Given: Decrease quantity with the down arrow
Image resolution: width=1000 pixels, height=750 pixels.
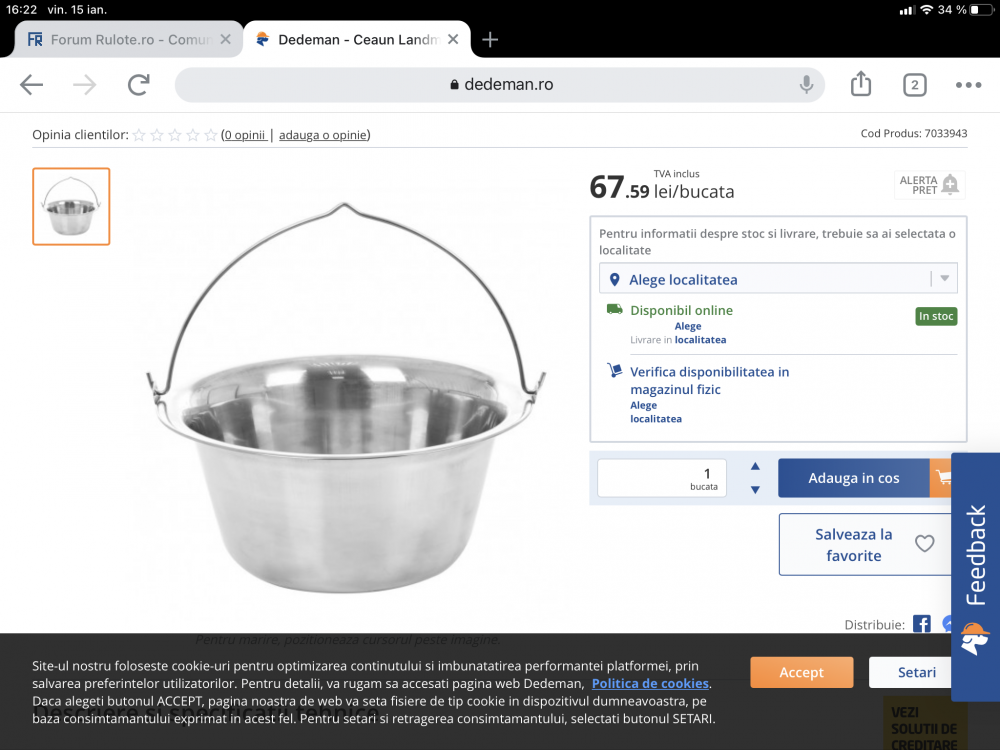Looking at the screenshot, I should click(755, 489).
